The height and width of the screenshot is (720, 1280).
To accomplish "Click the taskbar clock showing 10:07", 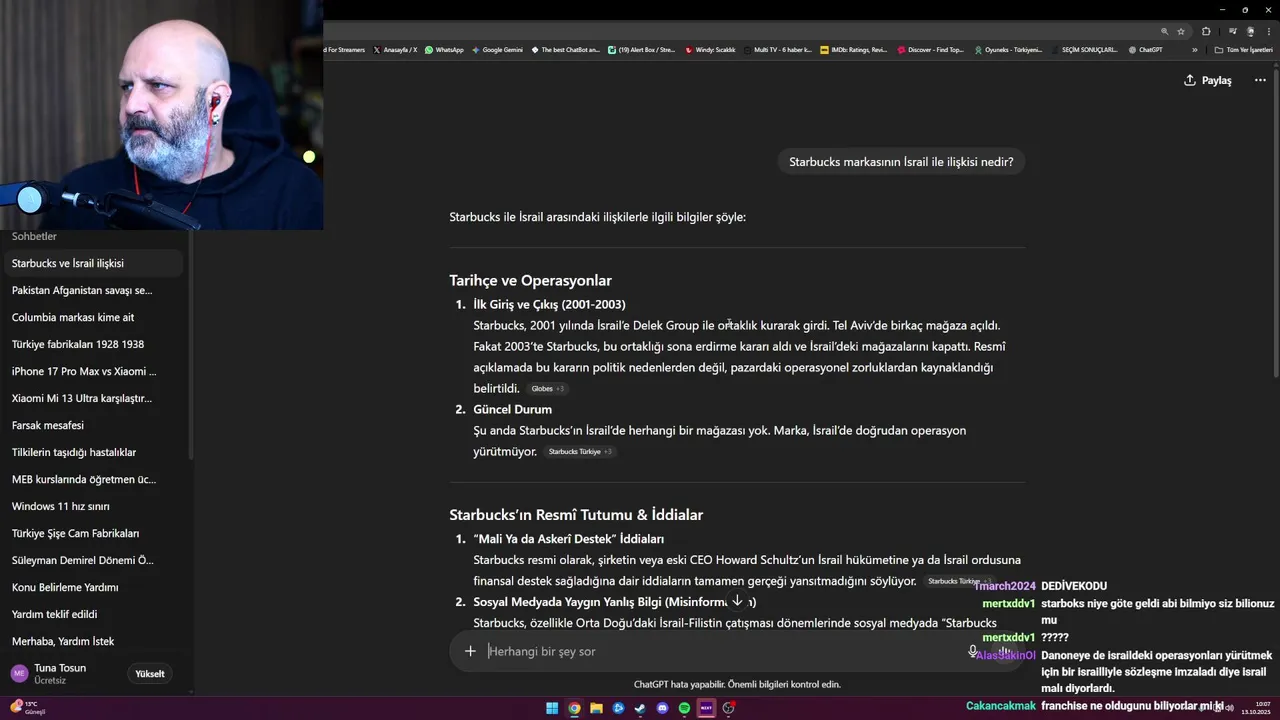I will tap(1254, 708).
